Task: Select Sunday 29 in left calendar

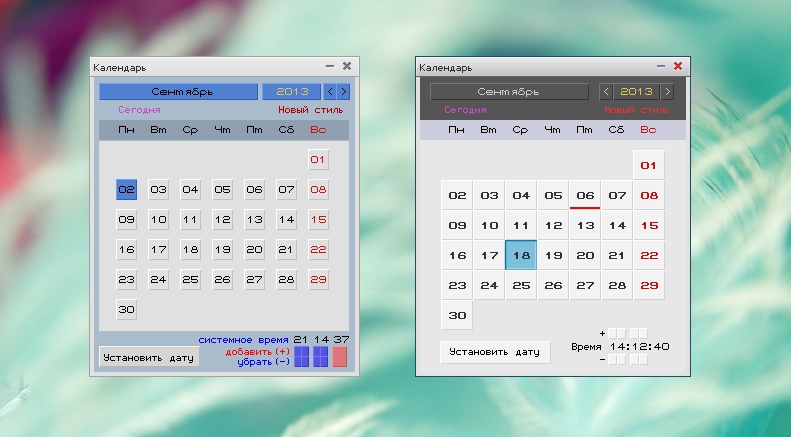Action: click(x=318, y=279)
